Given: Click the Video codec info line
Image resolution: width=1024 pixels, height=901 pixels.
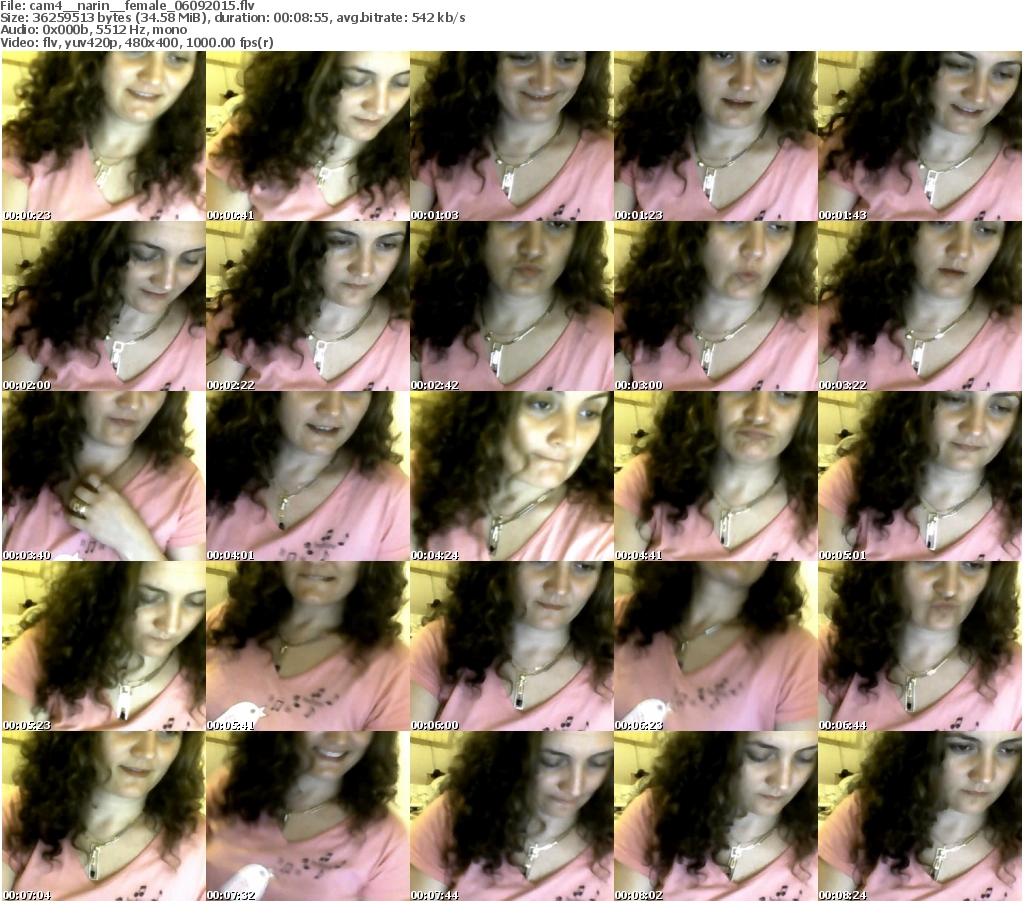Looking at the screenshot, I should [136, 42].
